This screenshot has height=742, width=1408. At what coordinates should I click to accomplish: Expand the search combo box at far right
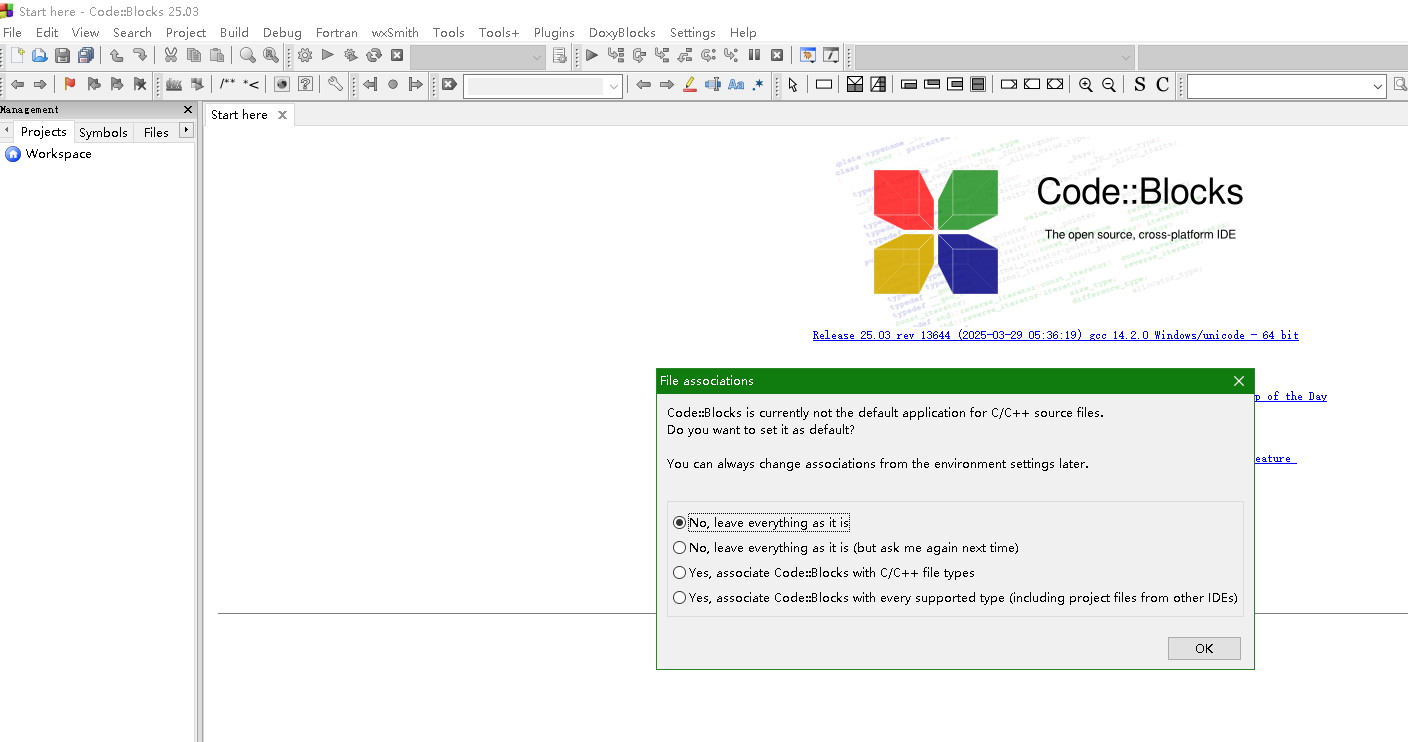pos(1377,86)
